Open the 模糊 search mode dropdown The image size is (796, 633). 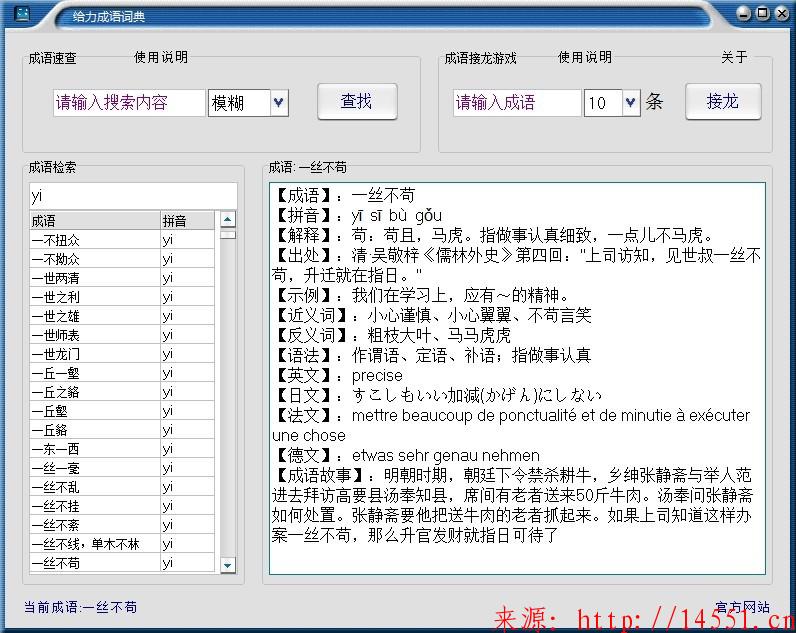[x=279, y=102]
